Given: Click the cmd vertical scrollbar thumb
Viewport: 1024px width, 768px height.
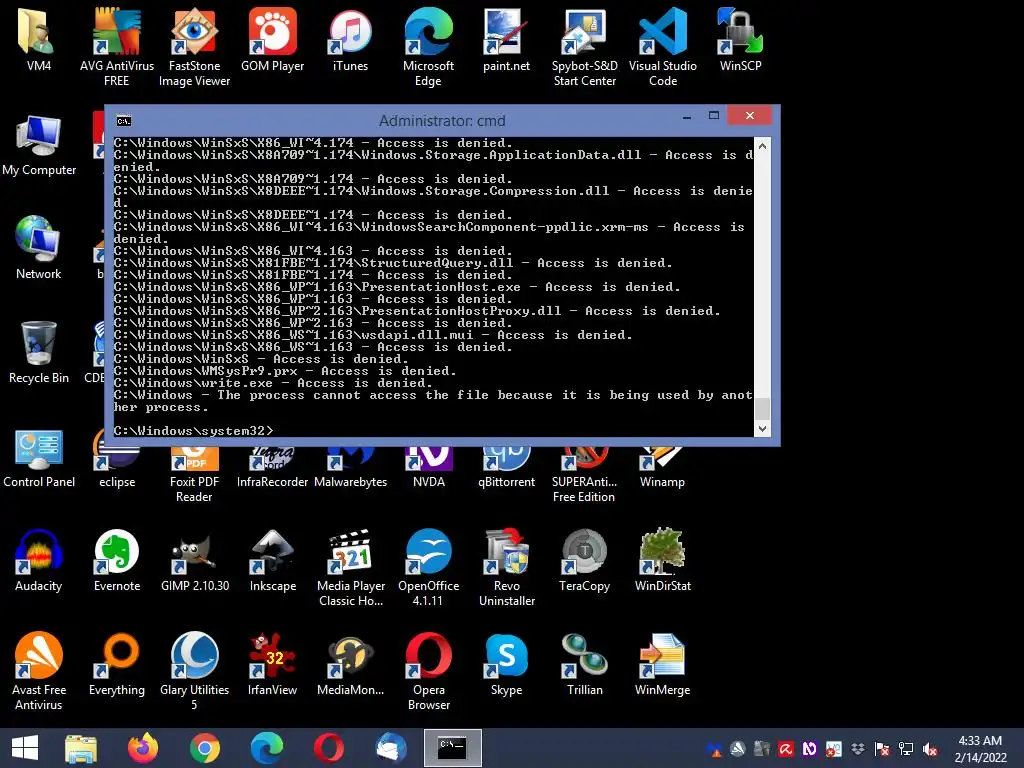Looking at the screenshot, I should 762,408.
